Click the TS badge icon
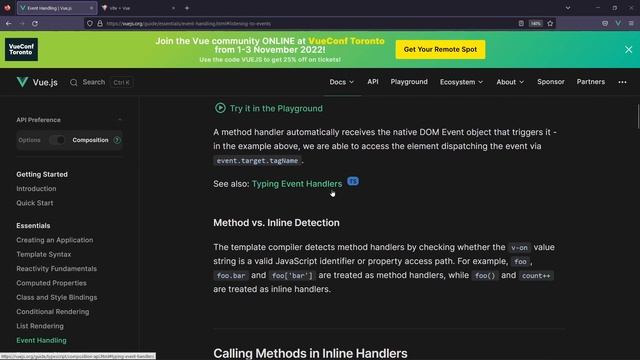The height and width of the screenshot is (360, 640). 353,181
